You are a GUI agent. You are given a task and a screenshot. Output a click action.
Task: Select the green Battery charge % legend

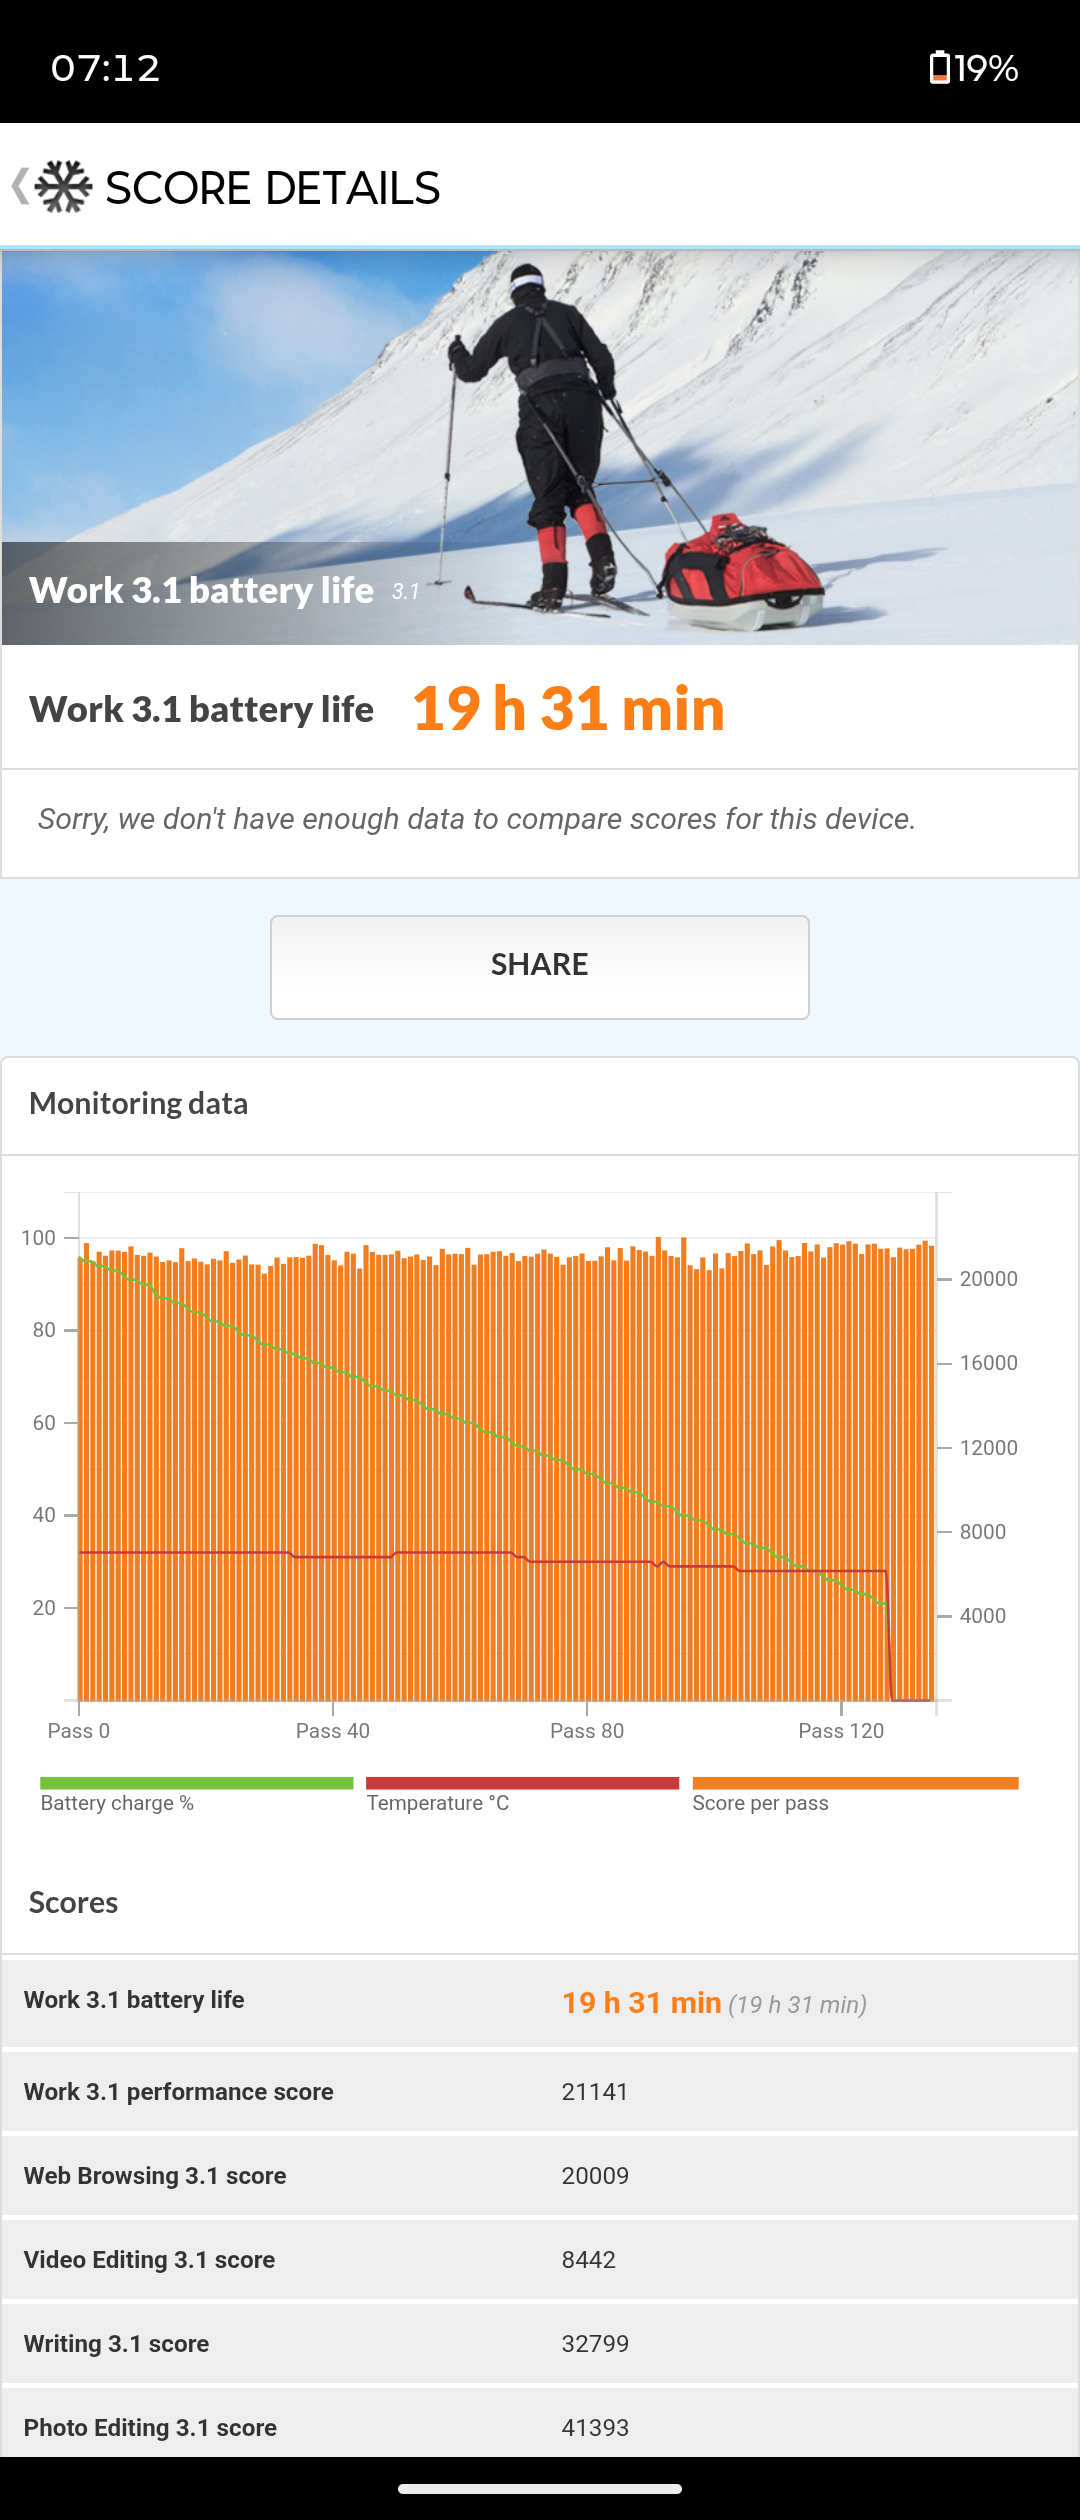coord(196,1795)
